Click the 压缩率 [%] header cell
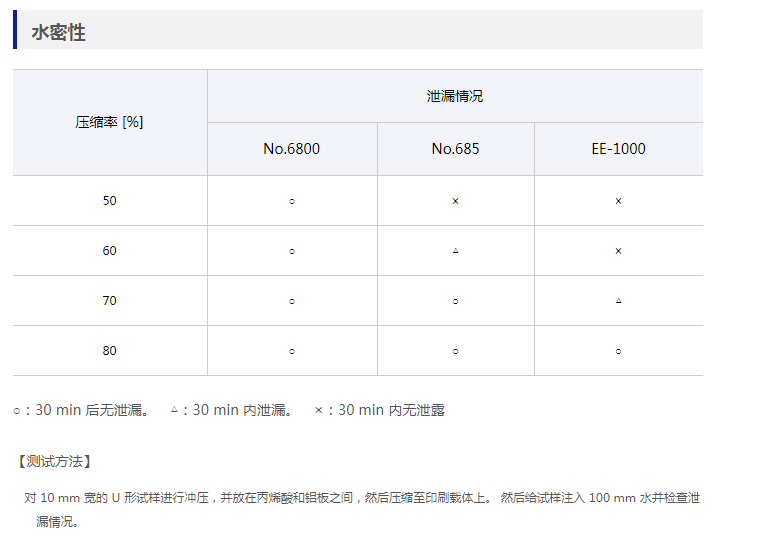Screen dimensions: 761x543 tap(109, 122)
